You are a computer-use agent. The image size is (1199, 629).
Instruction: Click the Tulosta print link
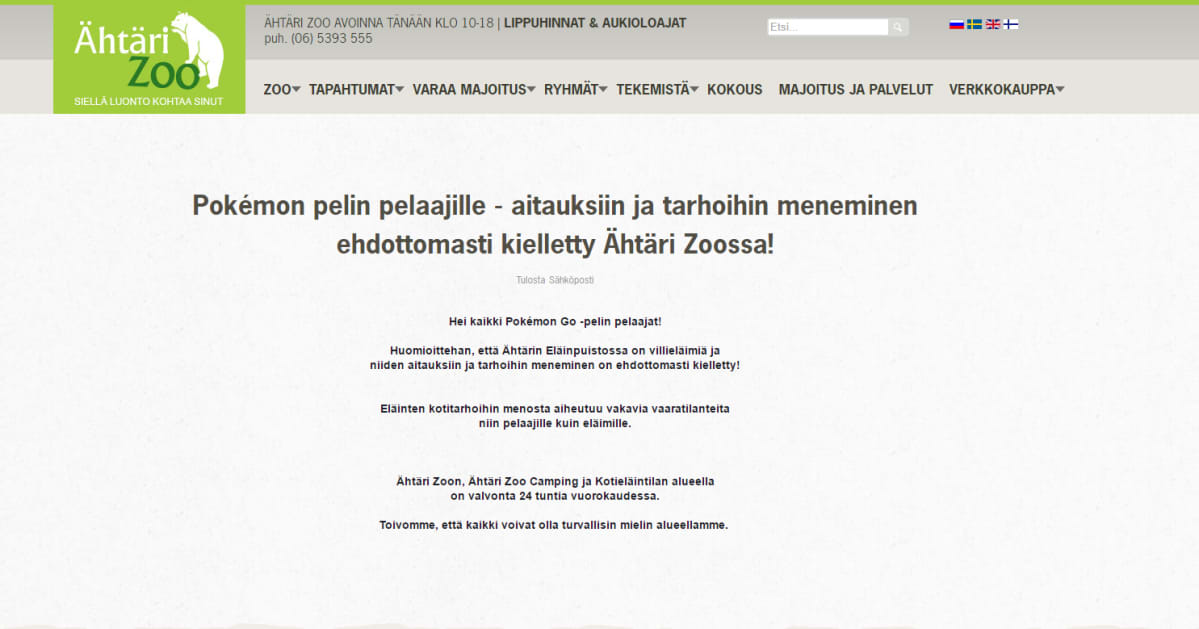pyautogui.click(x=530, y=280)
